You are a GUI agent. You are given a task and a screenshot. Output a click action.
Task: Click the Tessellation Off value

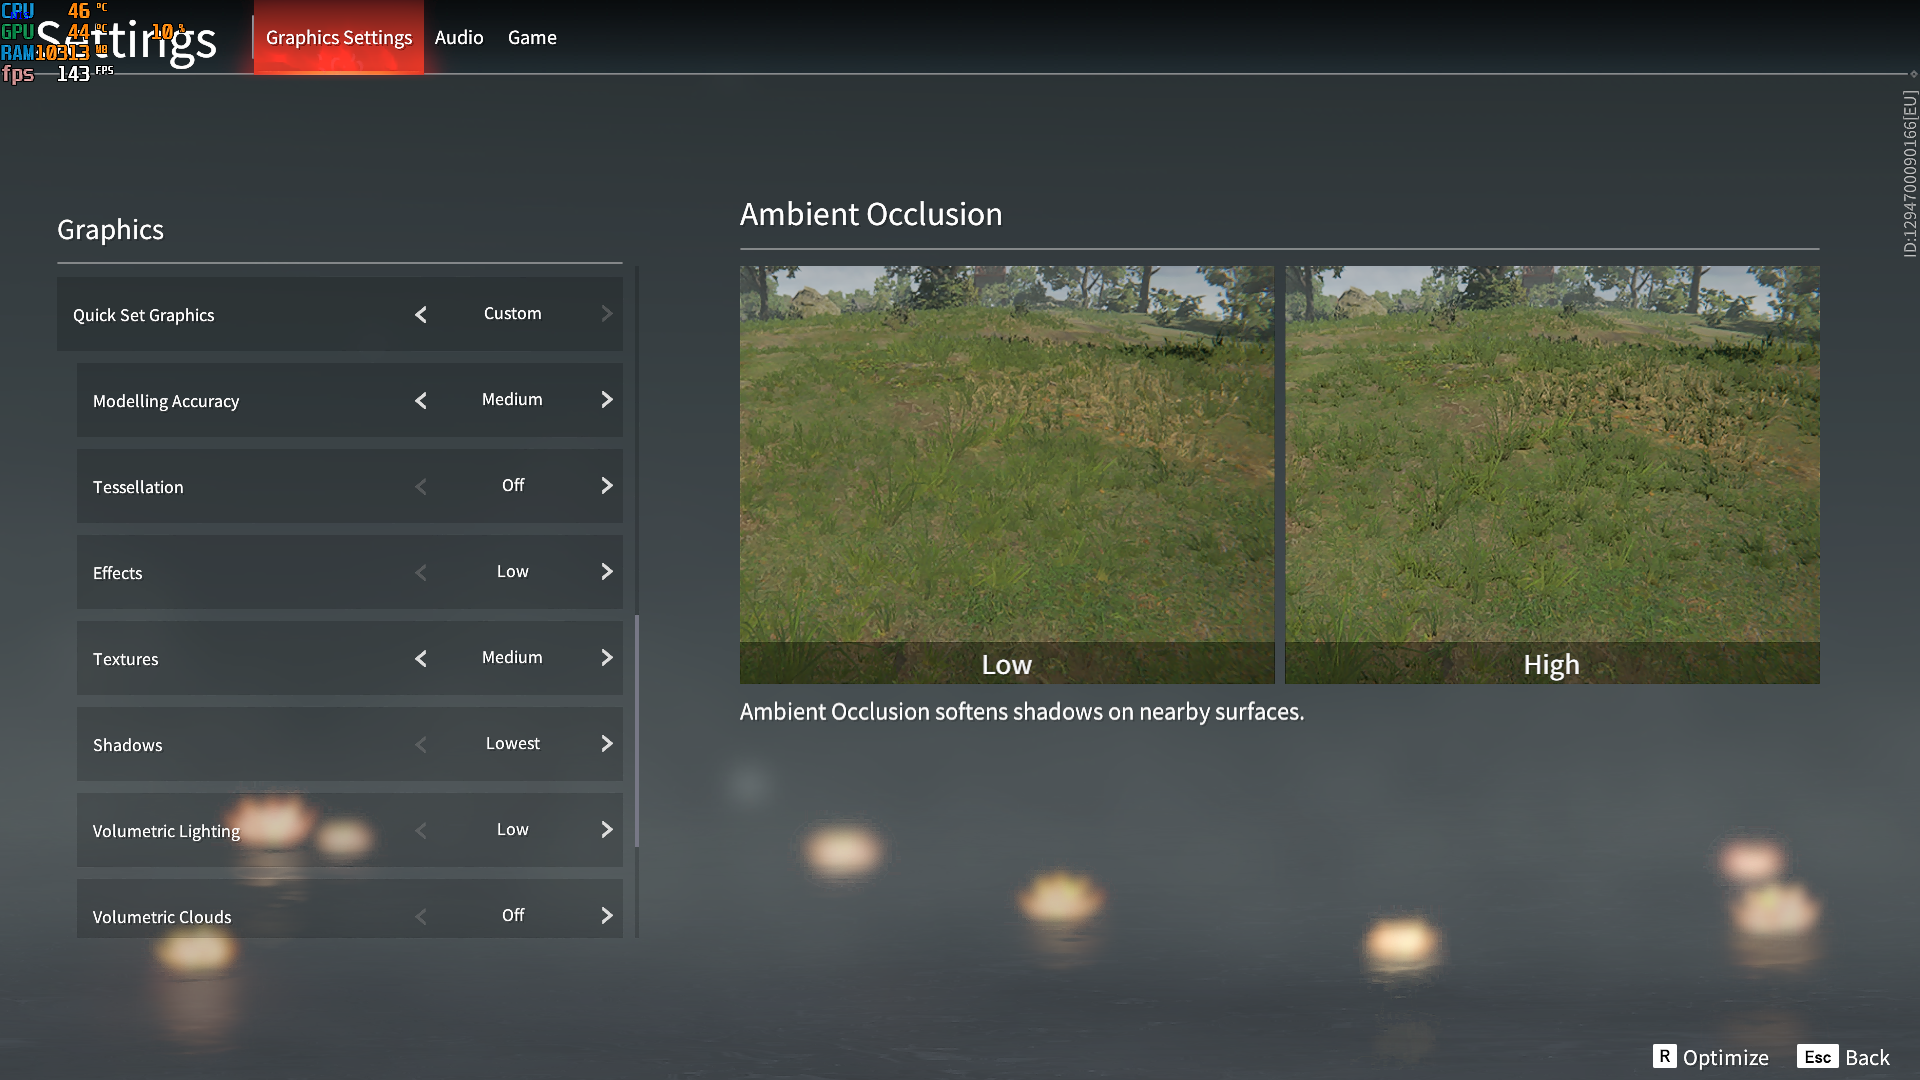(x=513, y=486)
